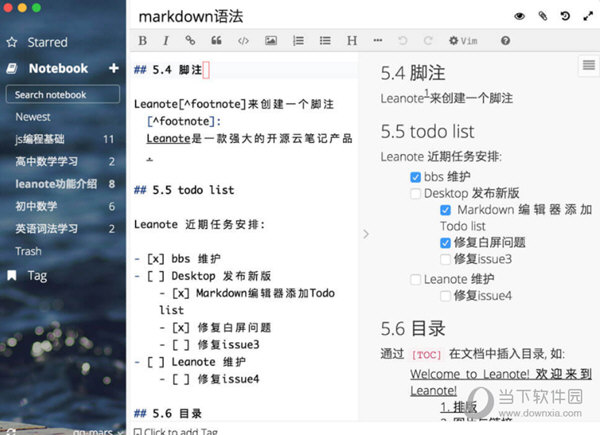Click the '[^footnote]:' editor line

(184, 121)
